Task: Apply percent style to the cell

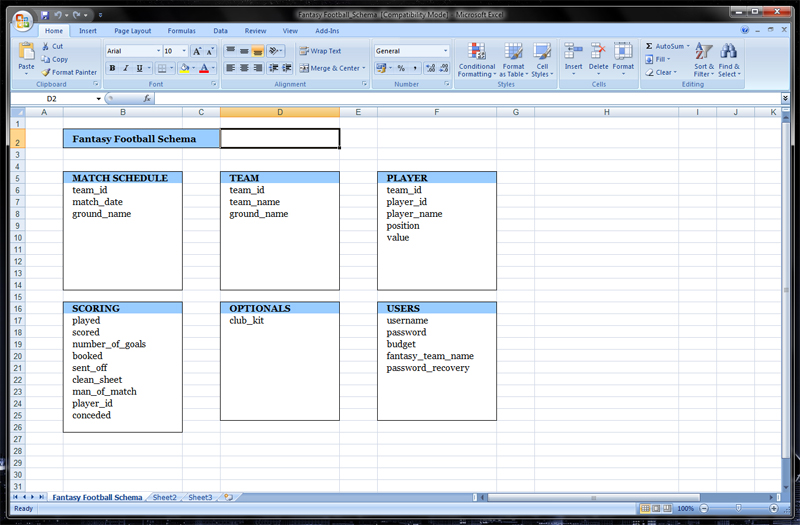Action: click(x=402, y=68)
